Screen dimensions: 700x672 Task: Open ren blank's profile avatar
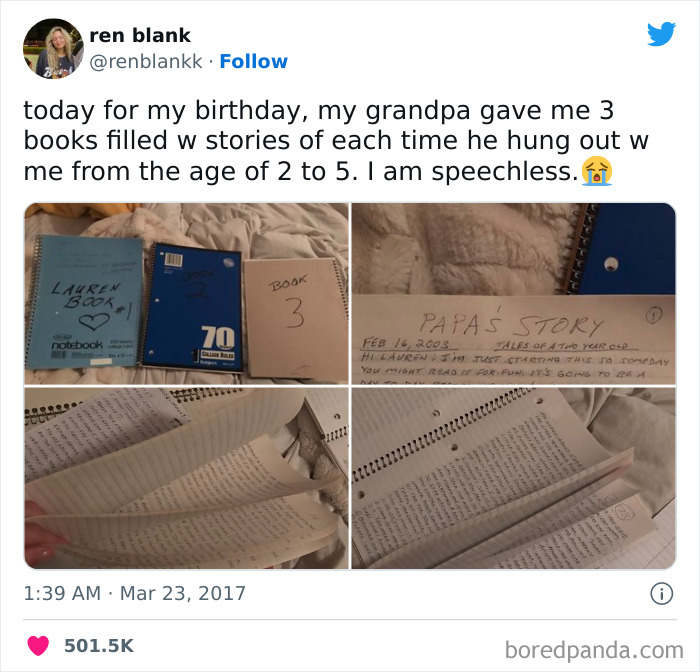click(x=53, y=49)
